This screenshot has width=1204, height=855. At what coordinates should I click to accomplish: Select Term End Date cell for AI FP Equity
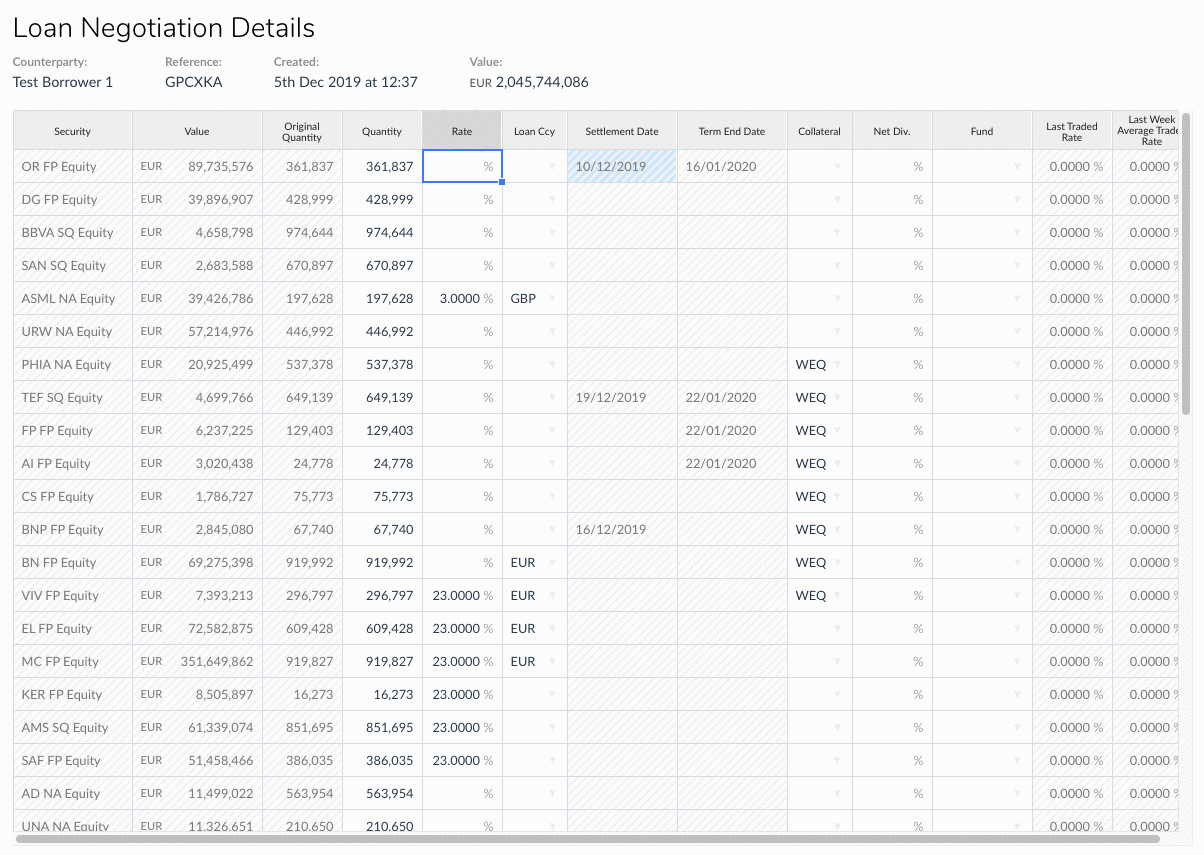(732, 464)
